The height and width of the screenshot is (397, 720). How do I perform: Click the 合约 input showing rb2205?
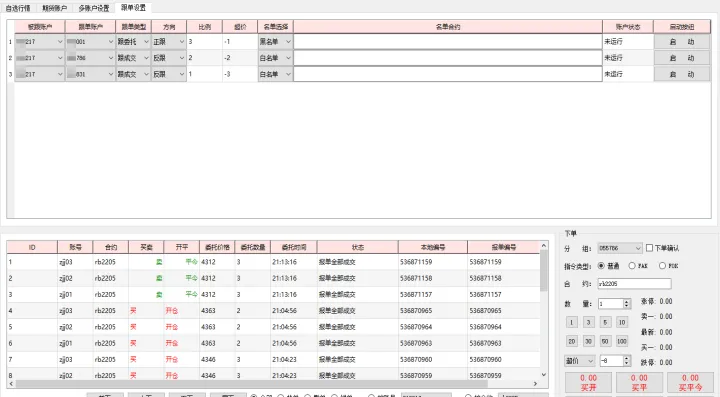[x=634, y=284]
